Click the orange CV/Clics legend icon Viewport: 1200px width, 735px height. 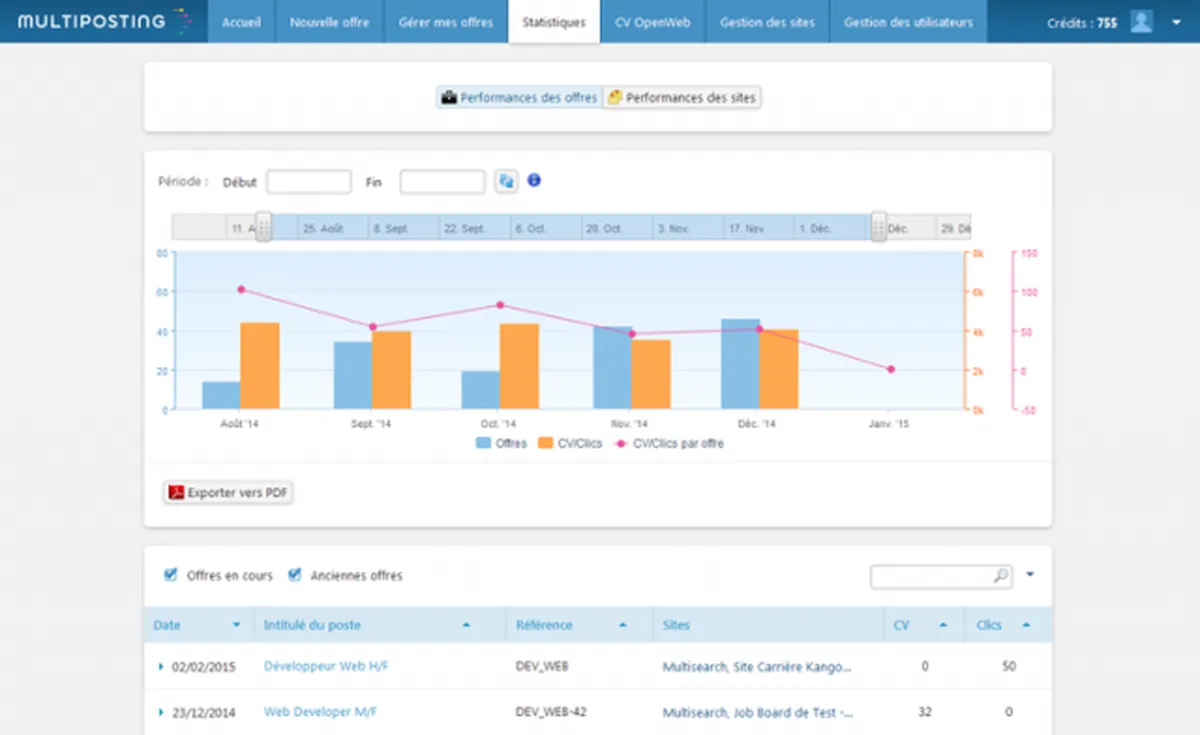[547, 443]
